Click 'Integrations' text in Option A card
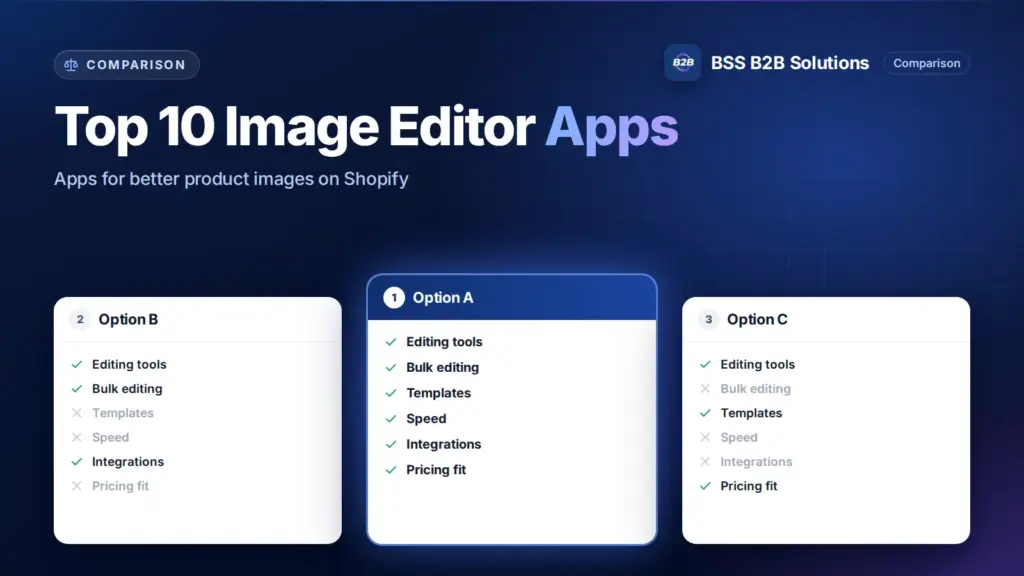Viewport: 1024px width, 576px height. click(x=443, y=444)
